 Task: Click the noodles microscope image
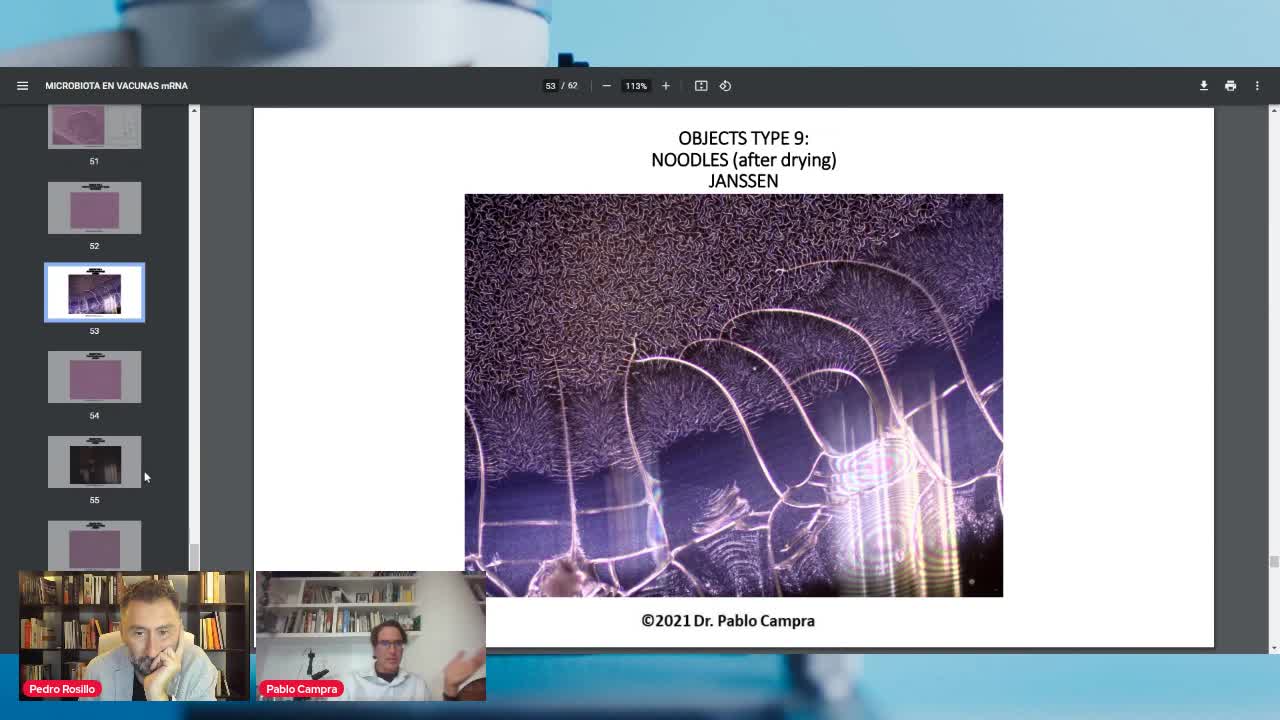(733, 395)
